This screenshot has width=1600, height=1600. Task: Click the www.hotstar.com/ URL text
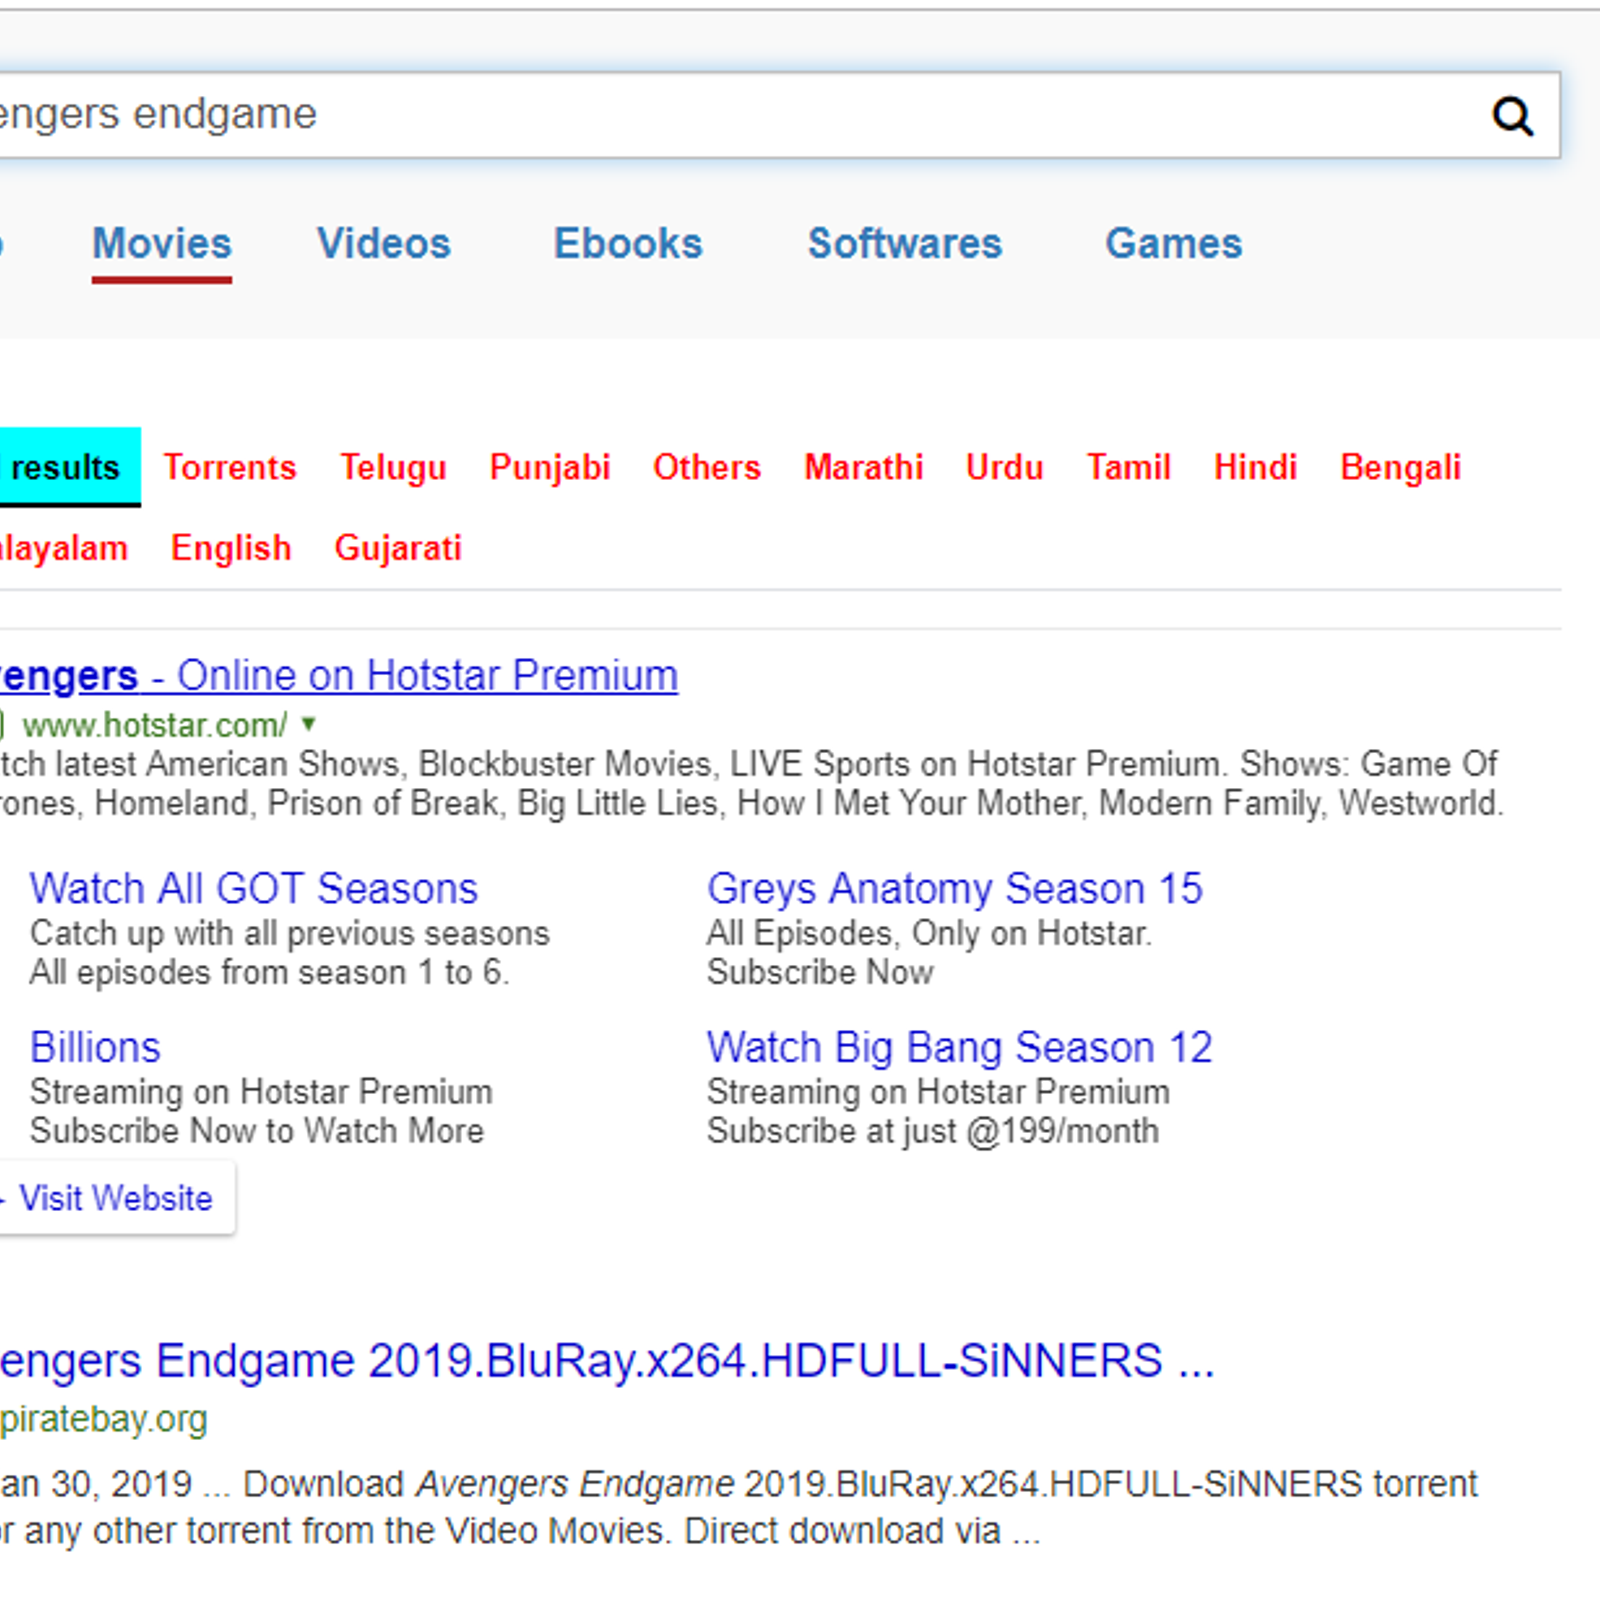(x=155, y=724)
